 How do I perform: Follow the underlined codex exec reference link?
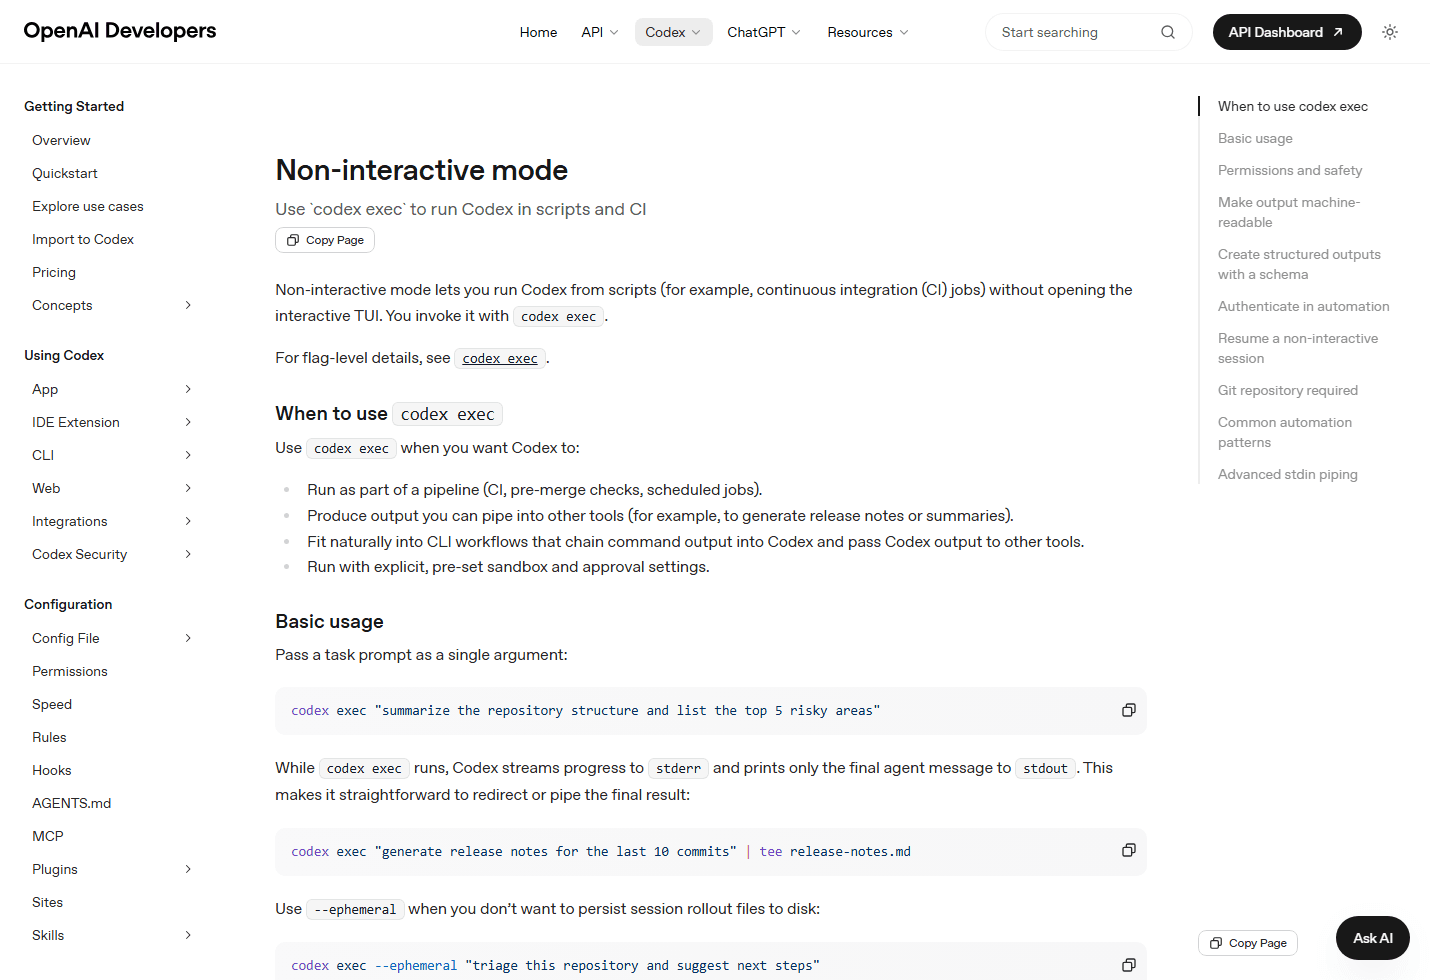pyautogui.click(x=500, y=358)
